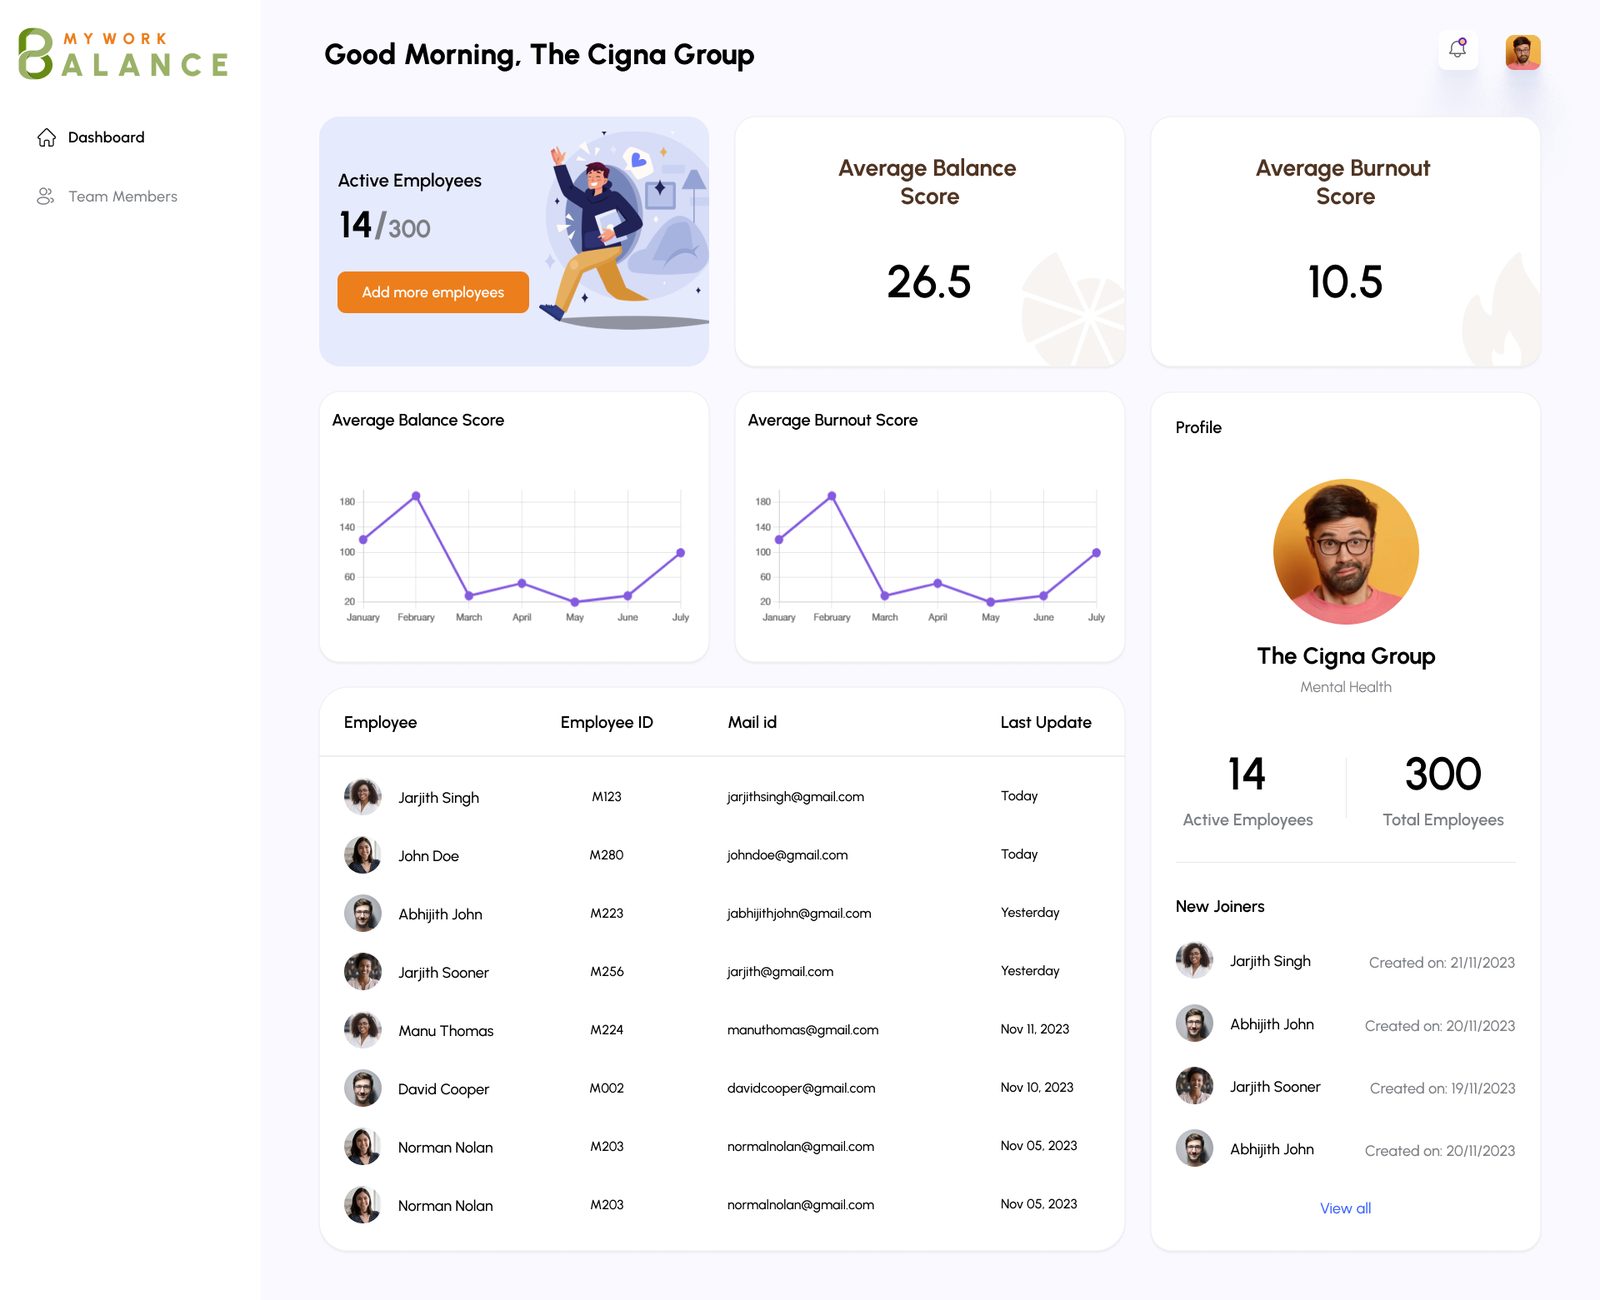Click the 10.5 Average Burnout Score value
The width and height of the screenshot is (1600, 1300).
(x=1345, y=282)
